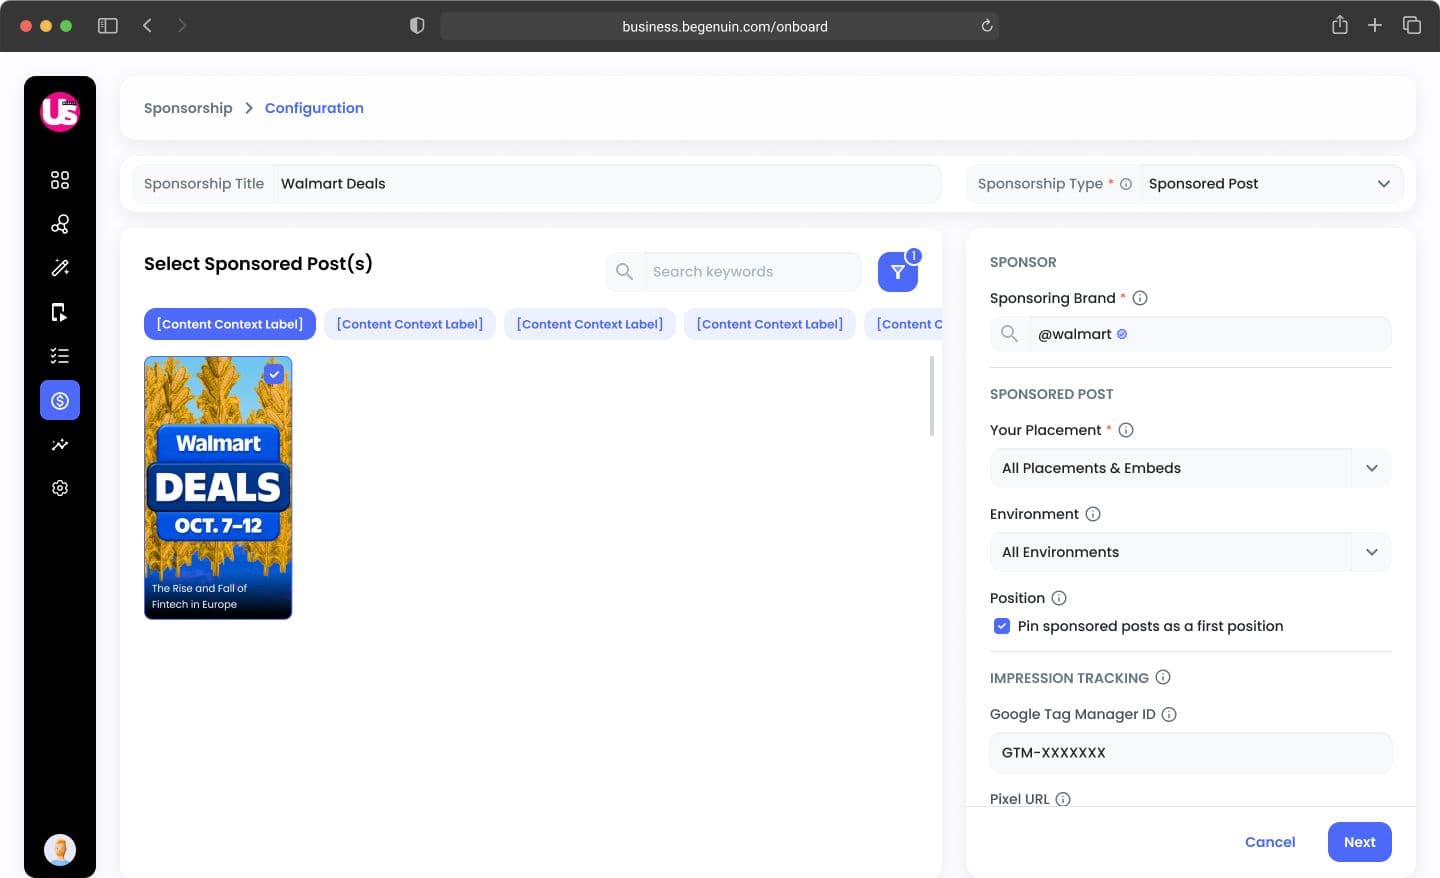Show info for Position

click(1059, 598)
